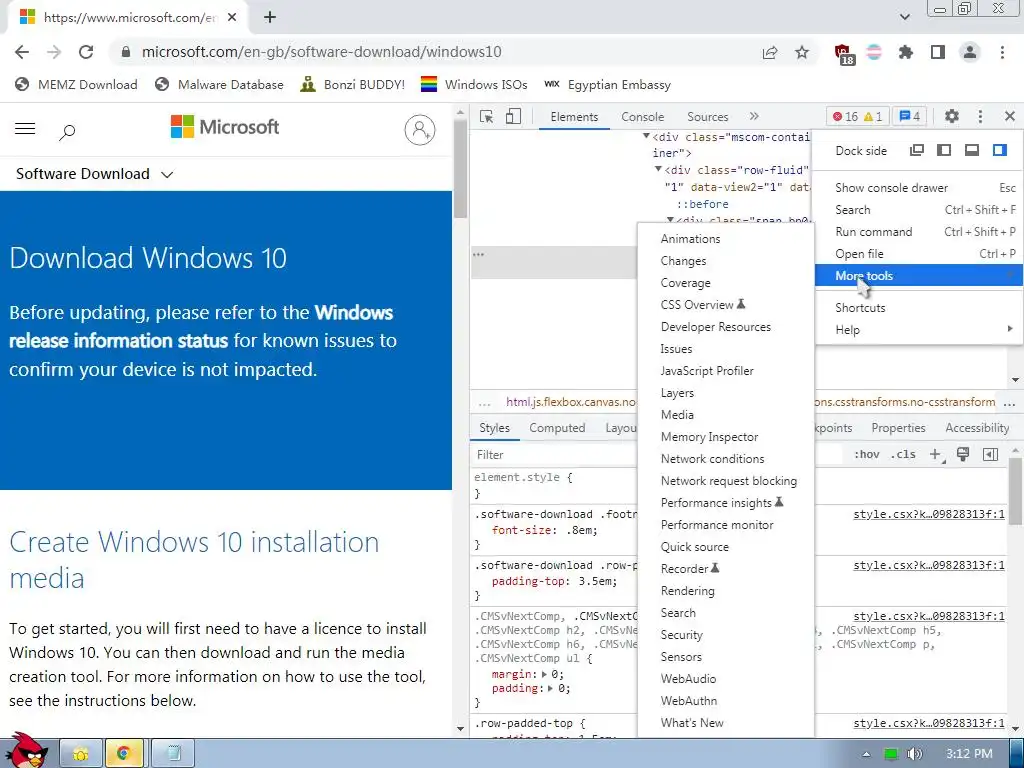The width and height of the screenshot is (1024, 768).
Task: Switch to the Console tab
Action: [643, 117]
